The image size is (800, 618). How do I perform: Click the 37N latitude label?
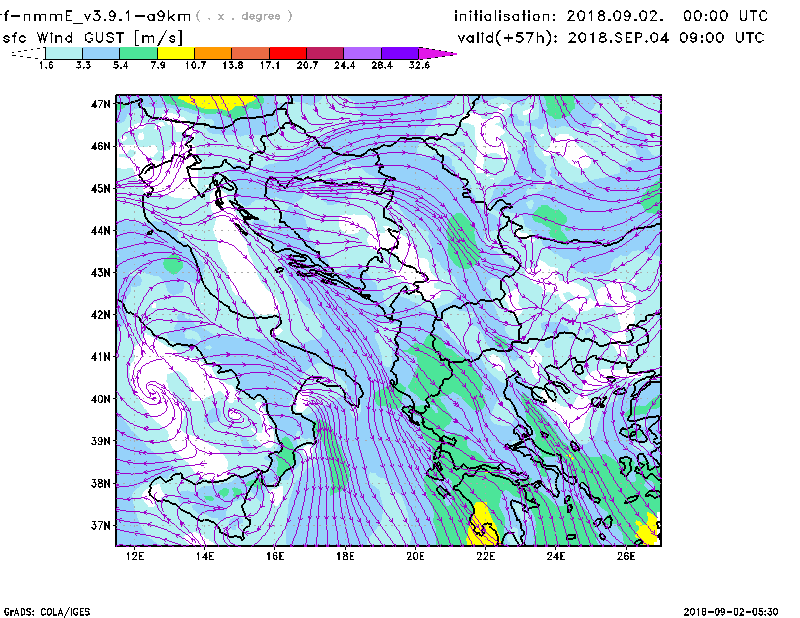(x=101, y=525)
